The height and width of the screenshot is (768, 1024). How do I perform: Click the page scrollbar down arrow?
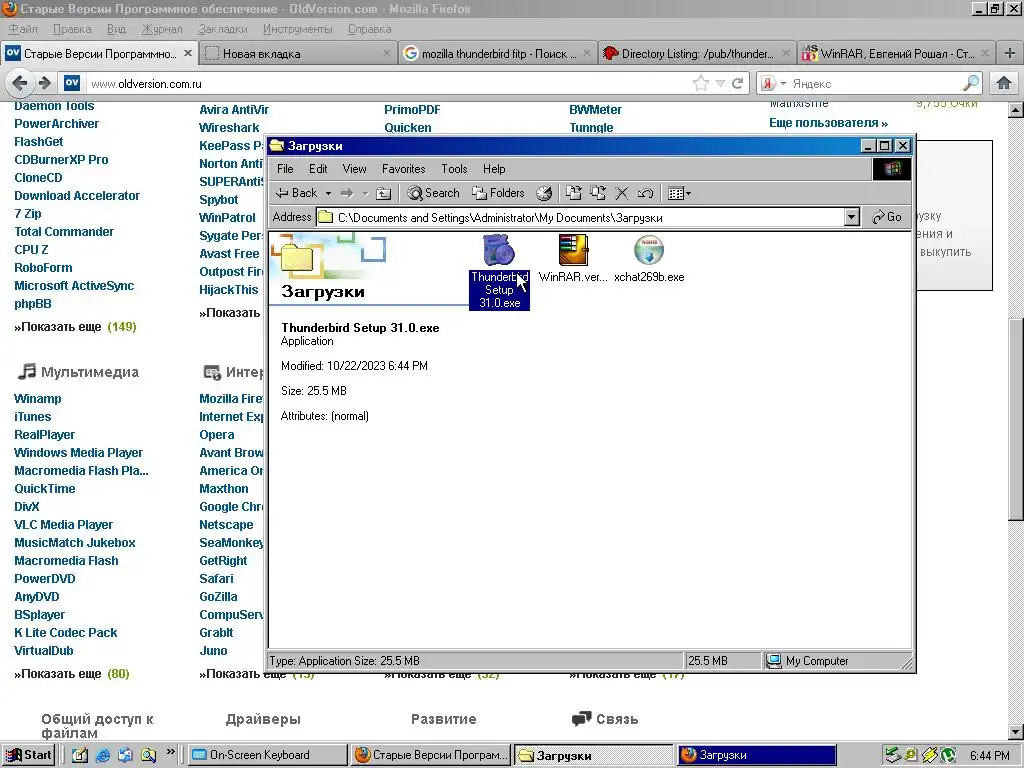(1016, 731)
